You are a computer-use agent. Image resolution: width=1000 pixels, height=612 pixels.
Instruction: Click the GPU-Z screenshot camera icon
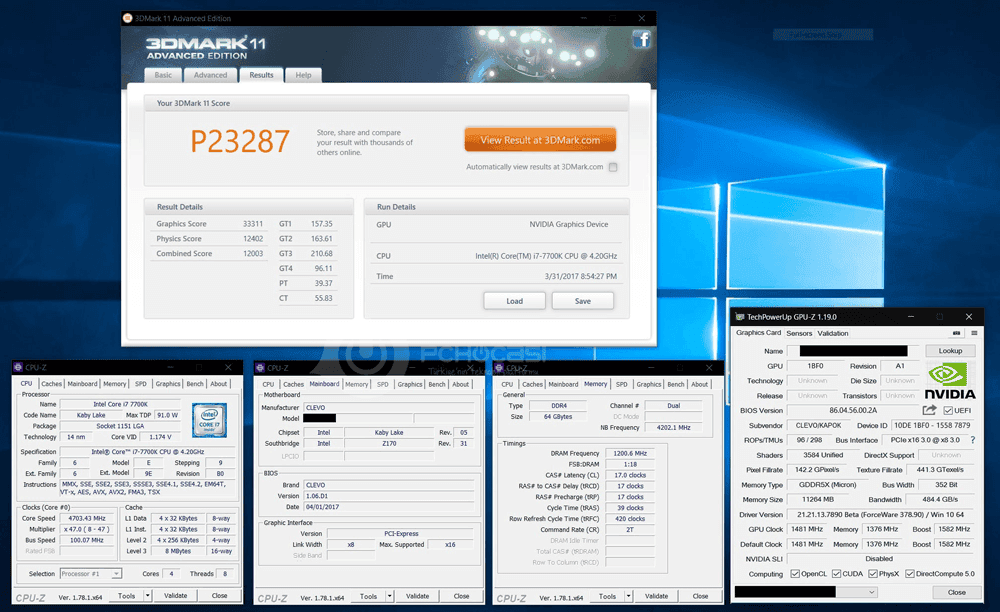(957, 333)
